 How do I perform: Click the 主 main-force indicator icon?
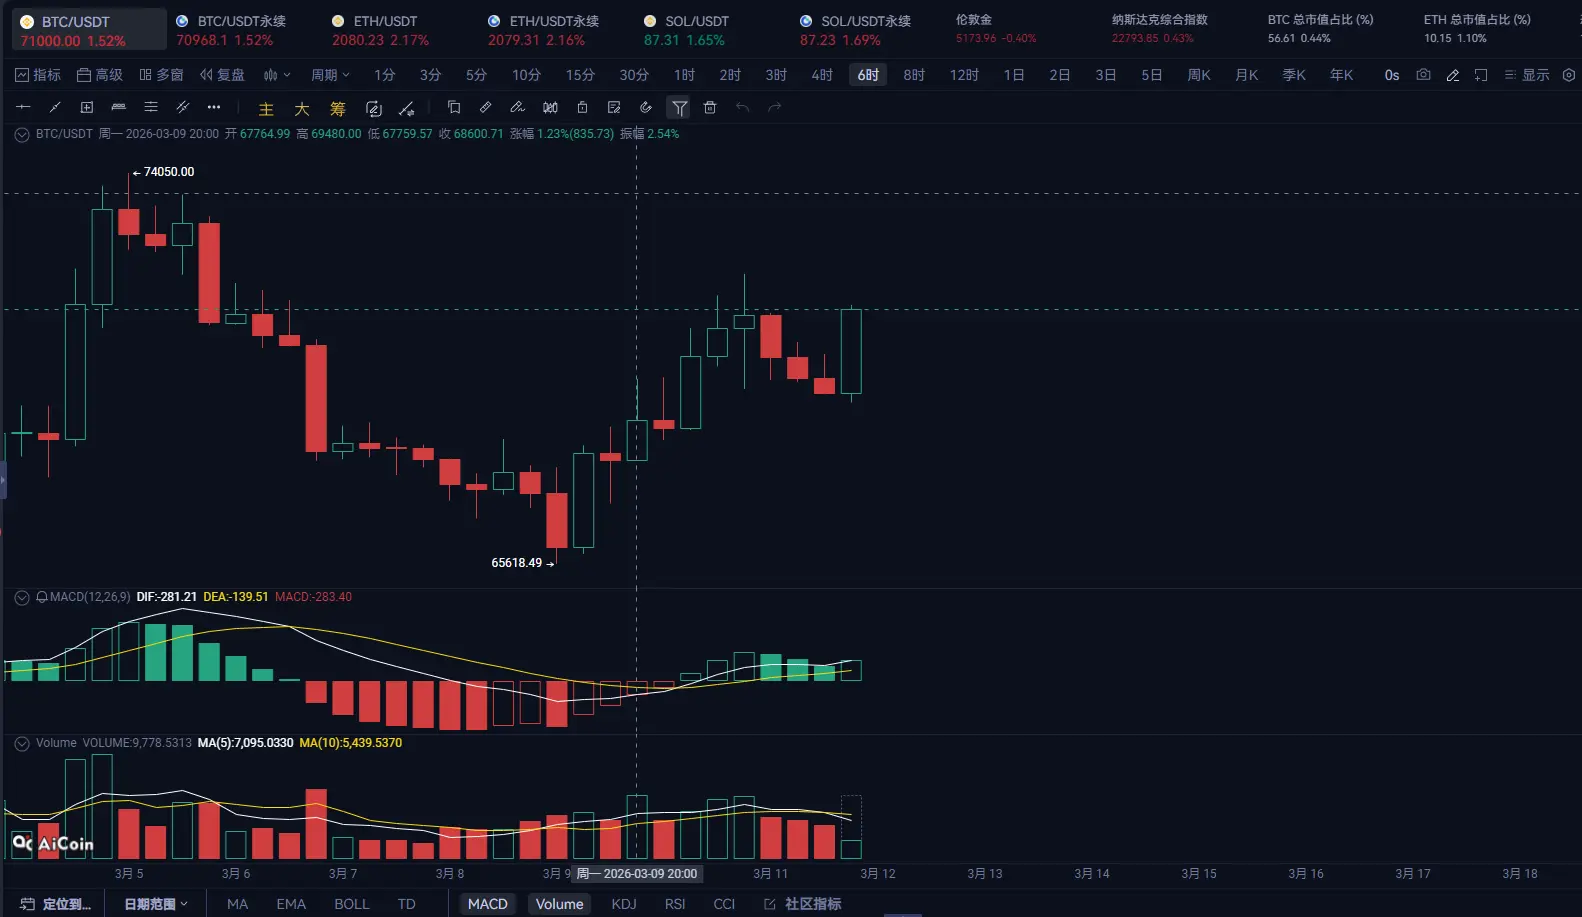click(x=266, y=108)
